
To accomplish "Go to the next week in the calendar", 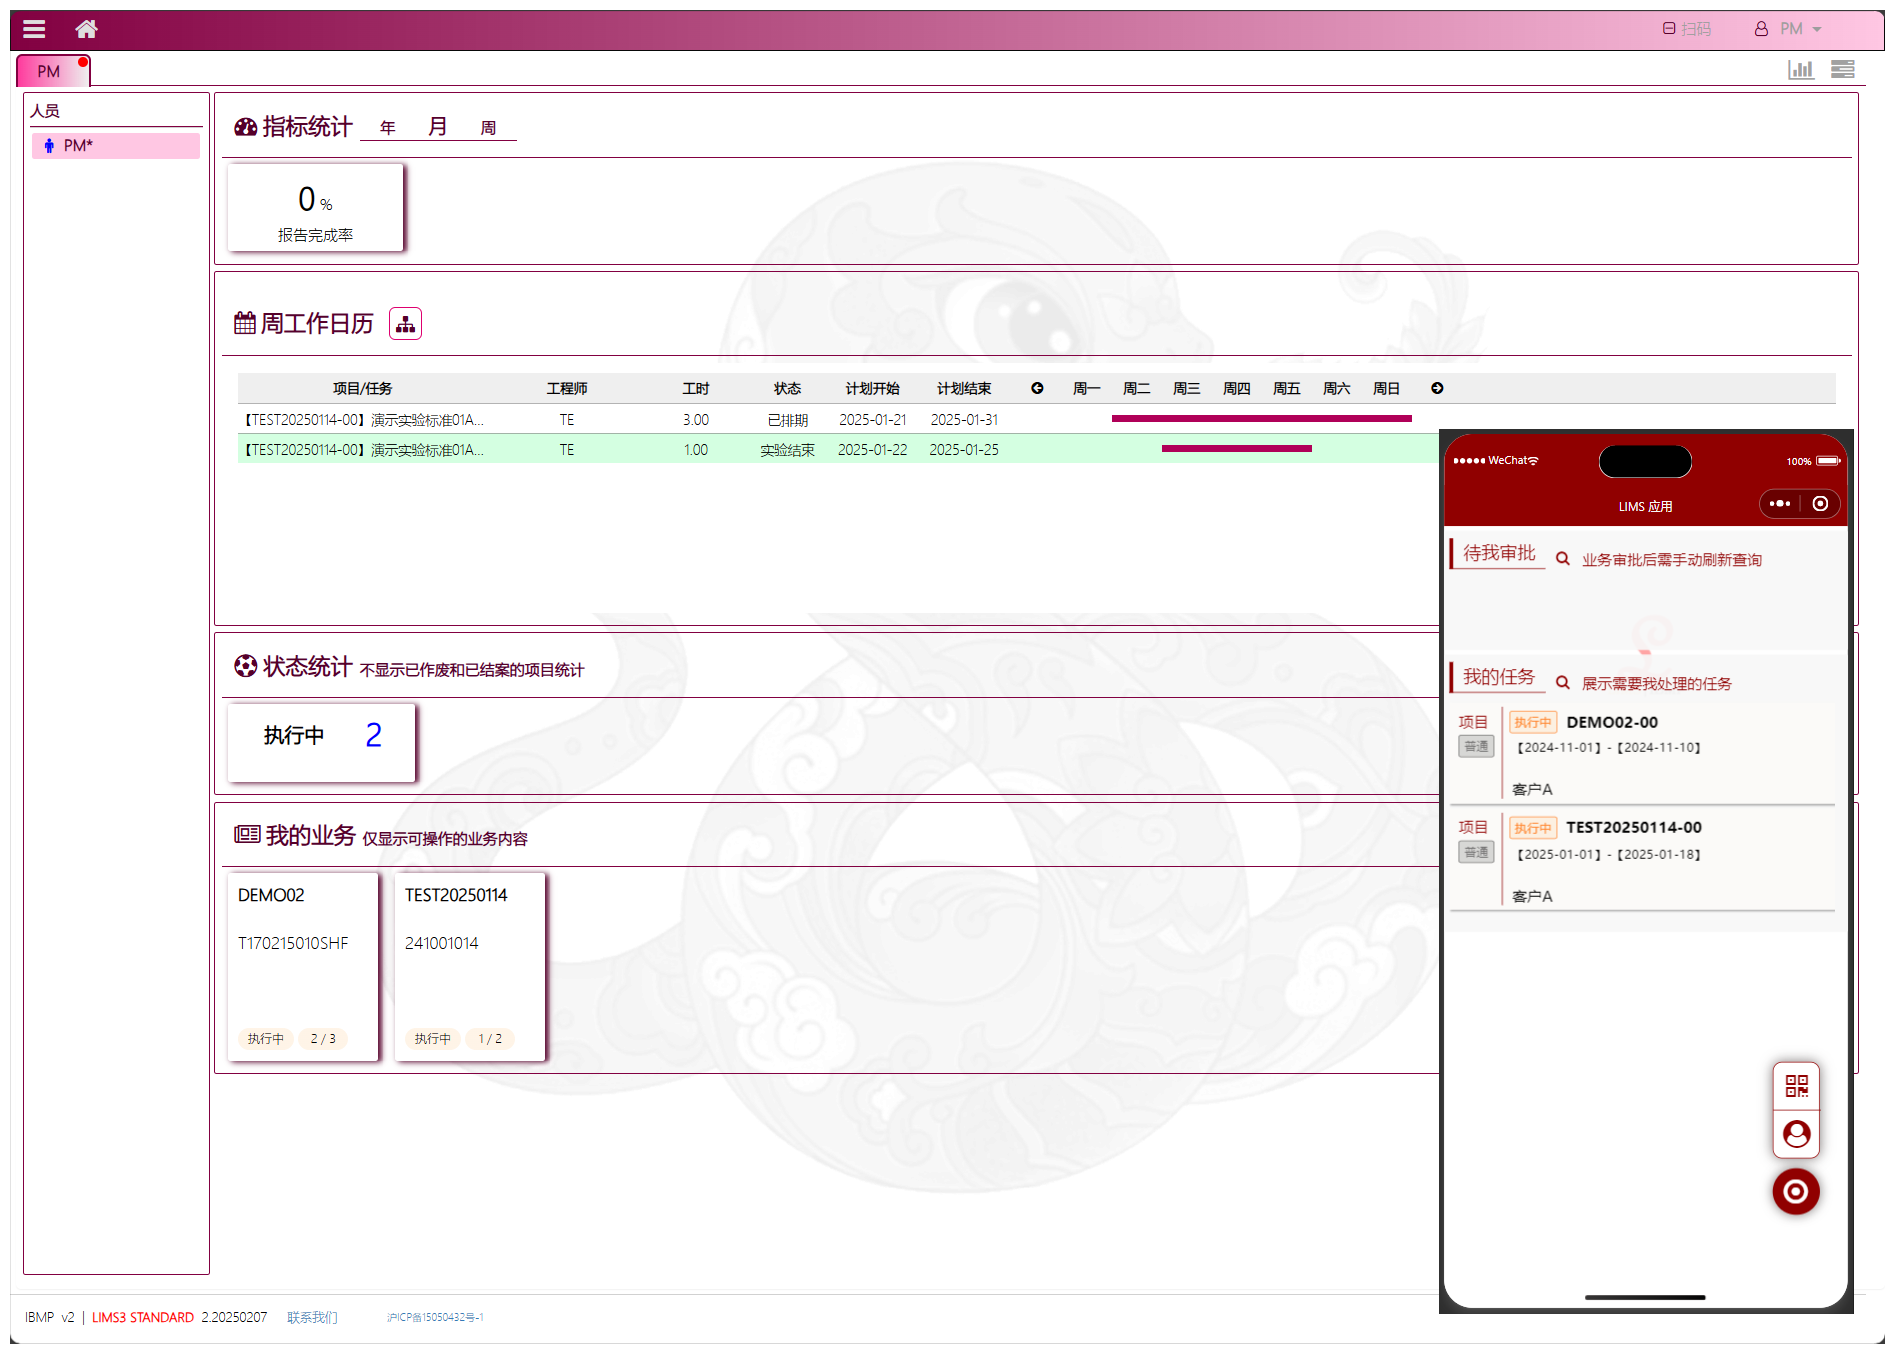I will tap(1437, 388).
